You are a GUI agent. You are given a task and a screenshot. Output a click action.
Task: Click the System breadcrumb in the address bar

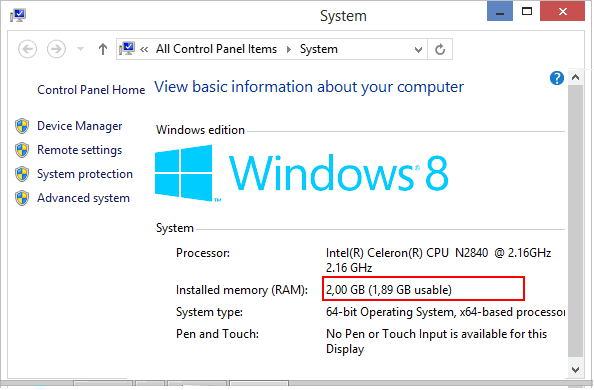point(319,49)
